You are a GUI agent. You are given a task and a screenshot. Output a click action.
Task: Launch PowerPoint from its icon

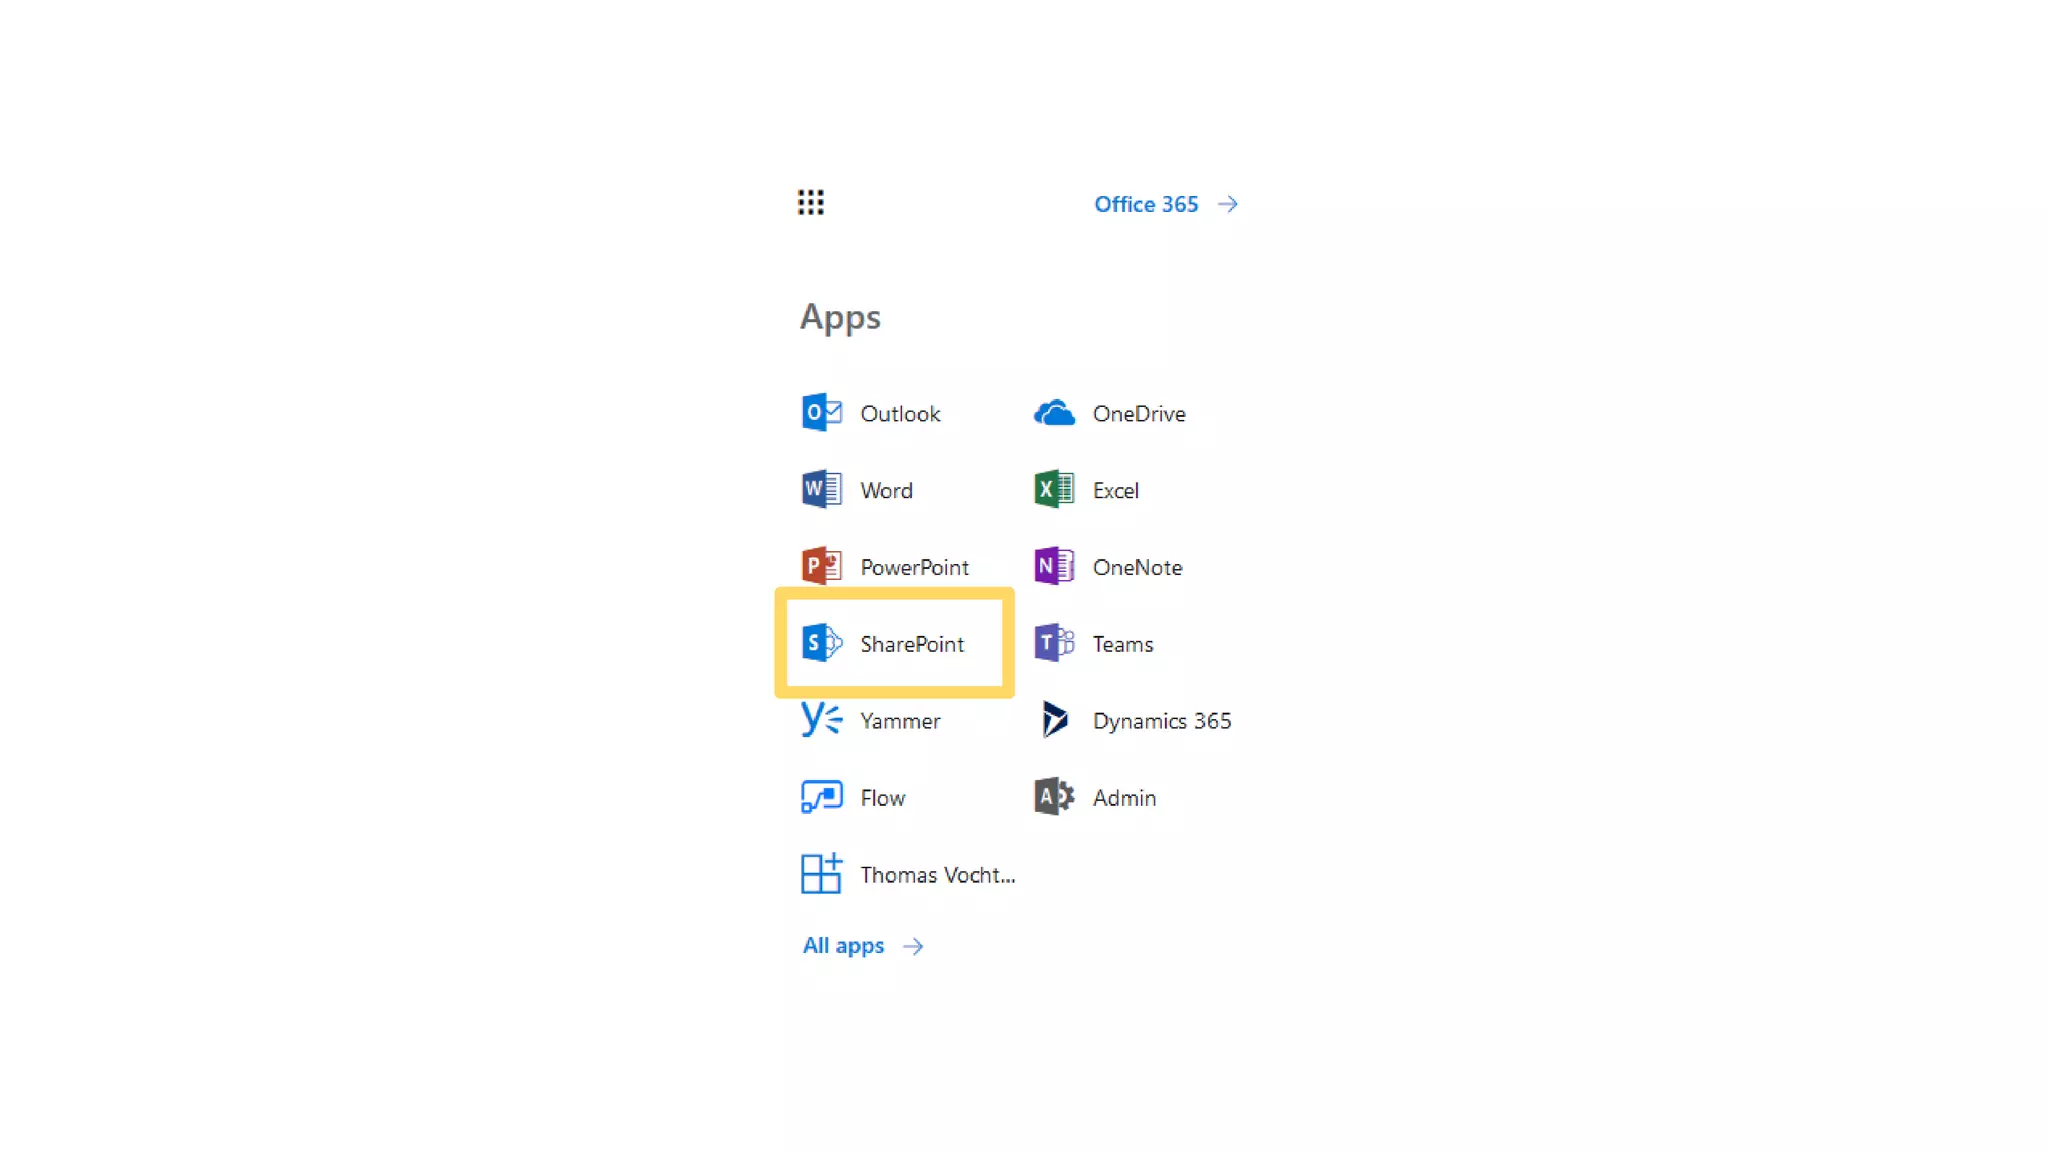tap(821, 567)
